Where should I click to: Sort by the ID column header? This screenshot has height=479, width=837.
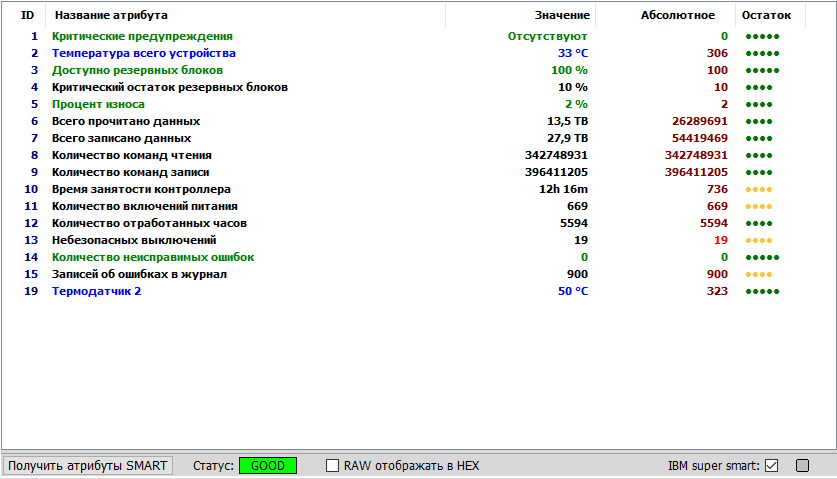coord(27,15)
